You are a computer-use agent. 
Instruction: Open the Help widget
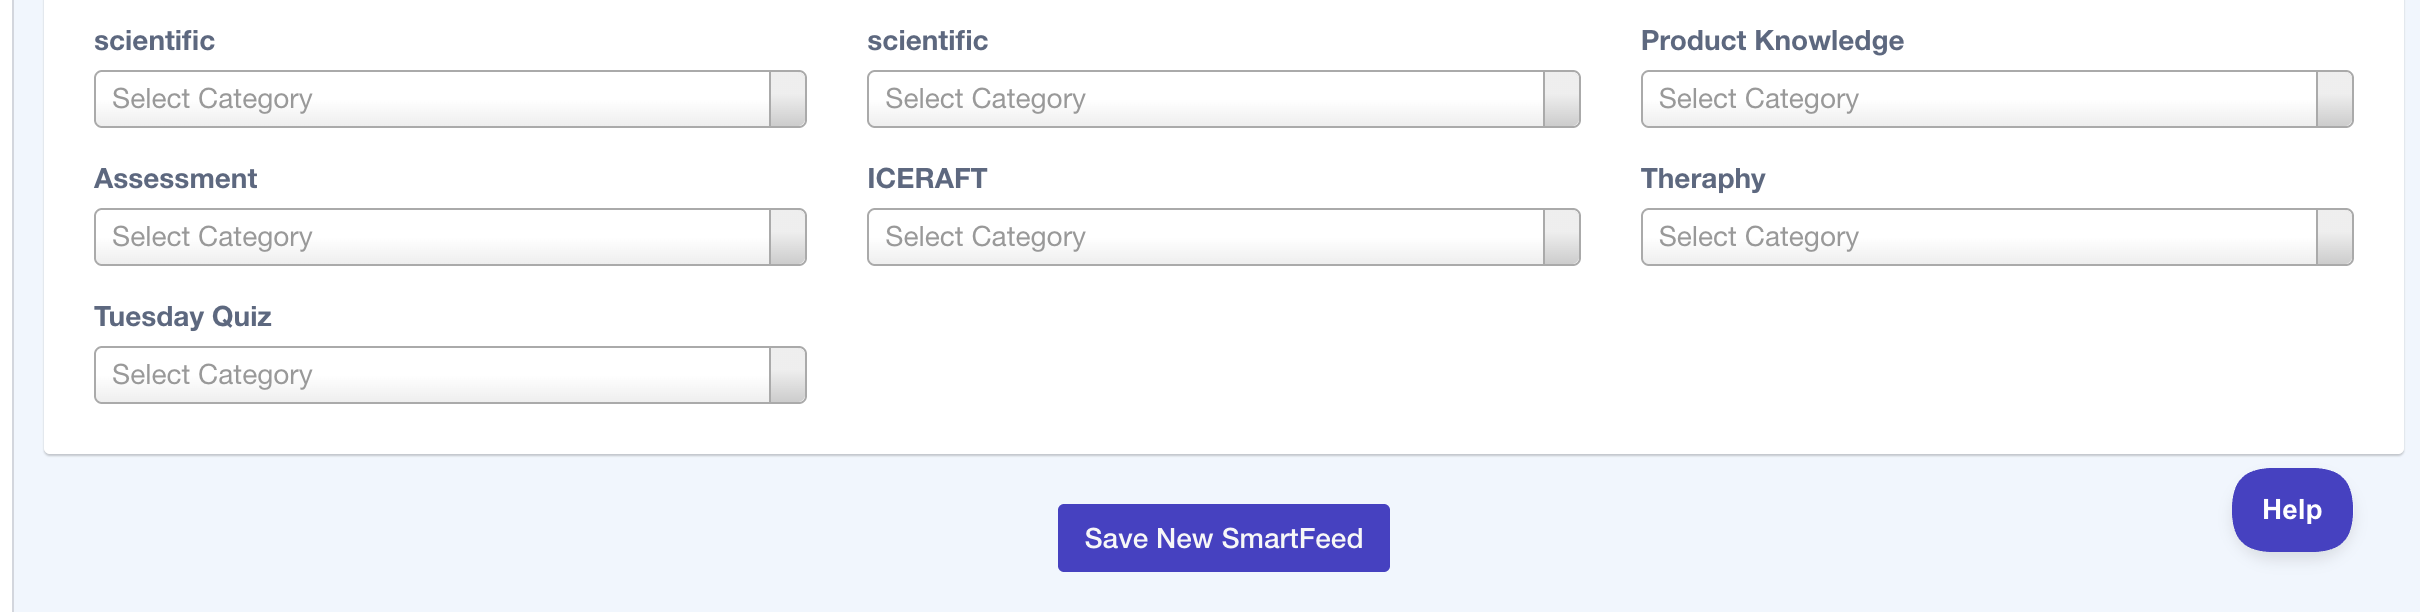[x=2291, y=510]
